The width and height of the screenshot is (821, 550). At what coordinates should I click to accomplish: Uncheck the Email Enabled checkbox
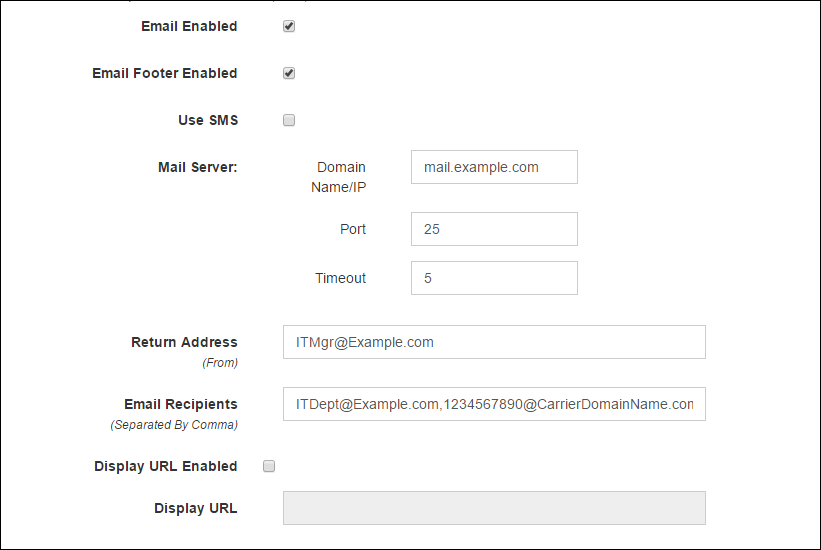tap(289, 26)
